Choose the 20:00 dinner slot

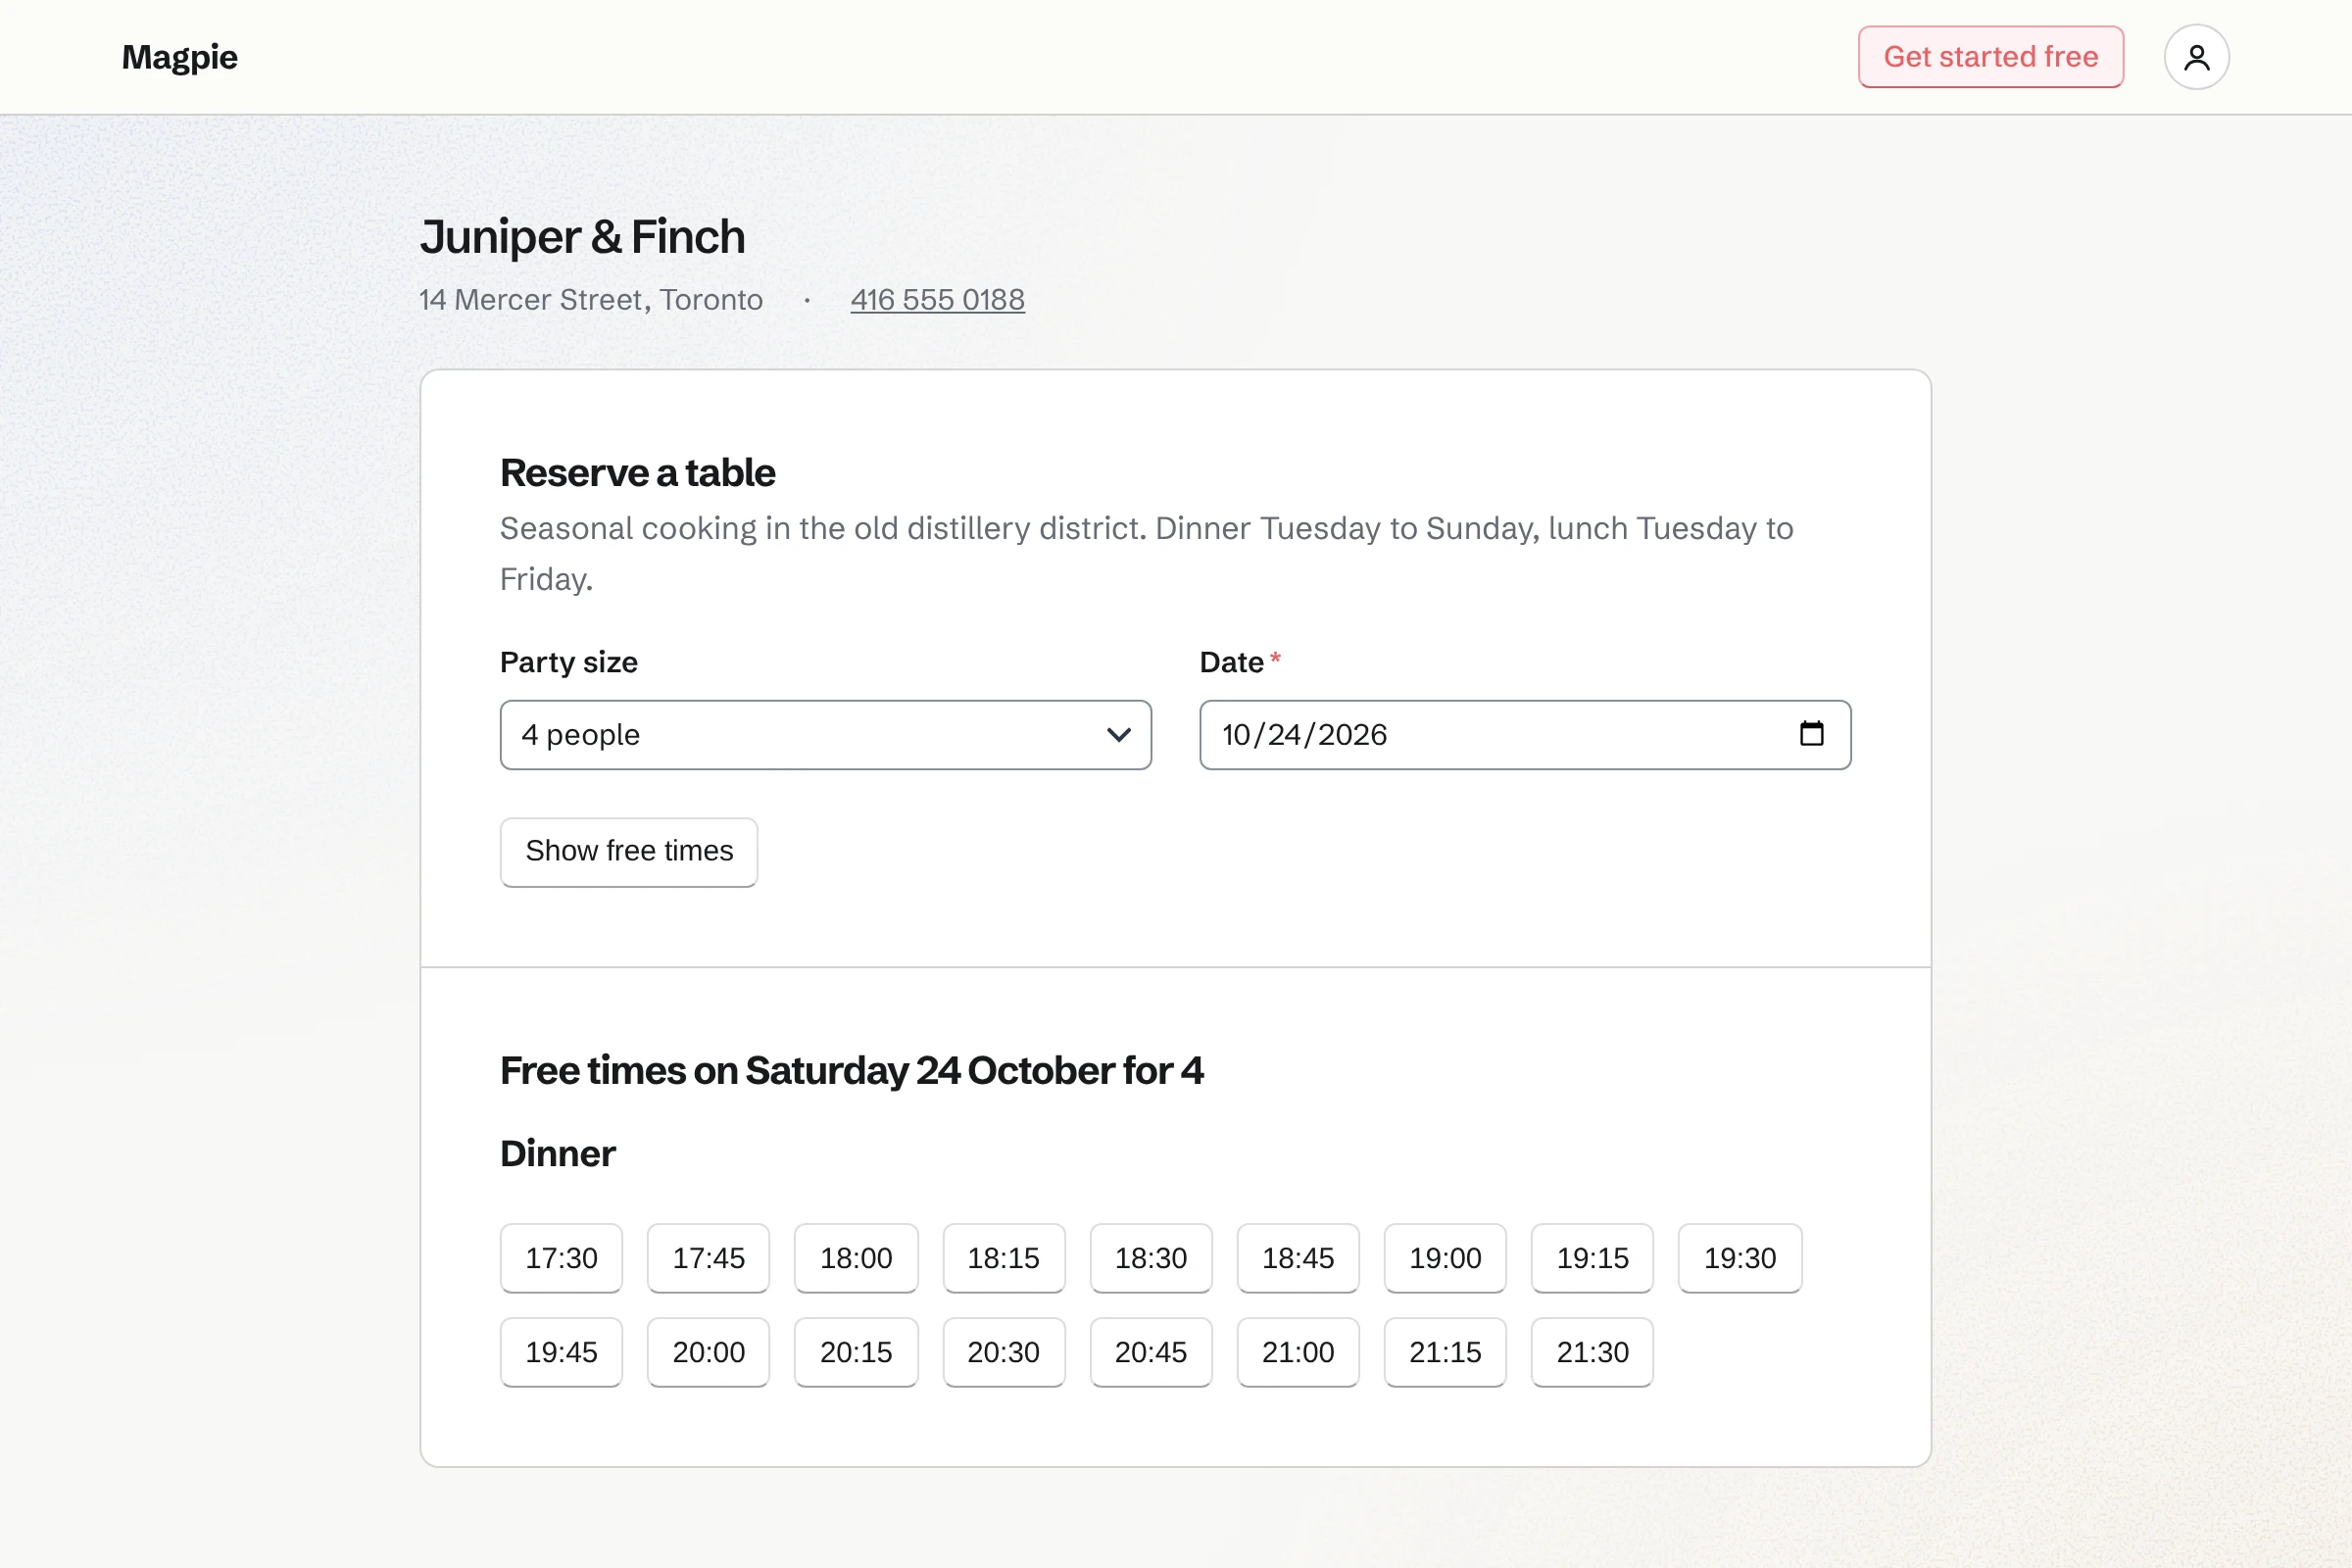pyautogui.click(x=708, y=1352)
